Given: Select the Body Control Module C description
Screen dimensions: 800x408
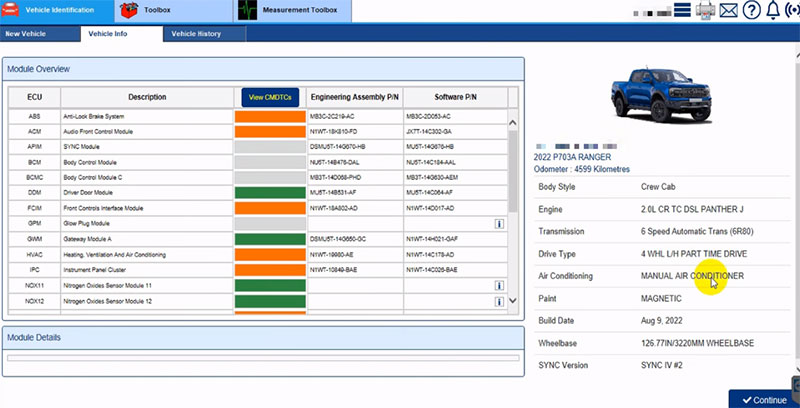Looking at the screenshot, I should point(93,177).
